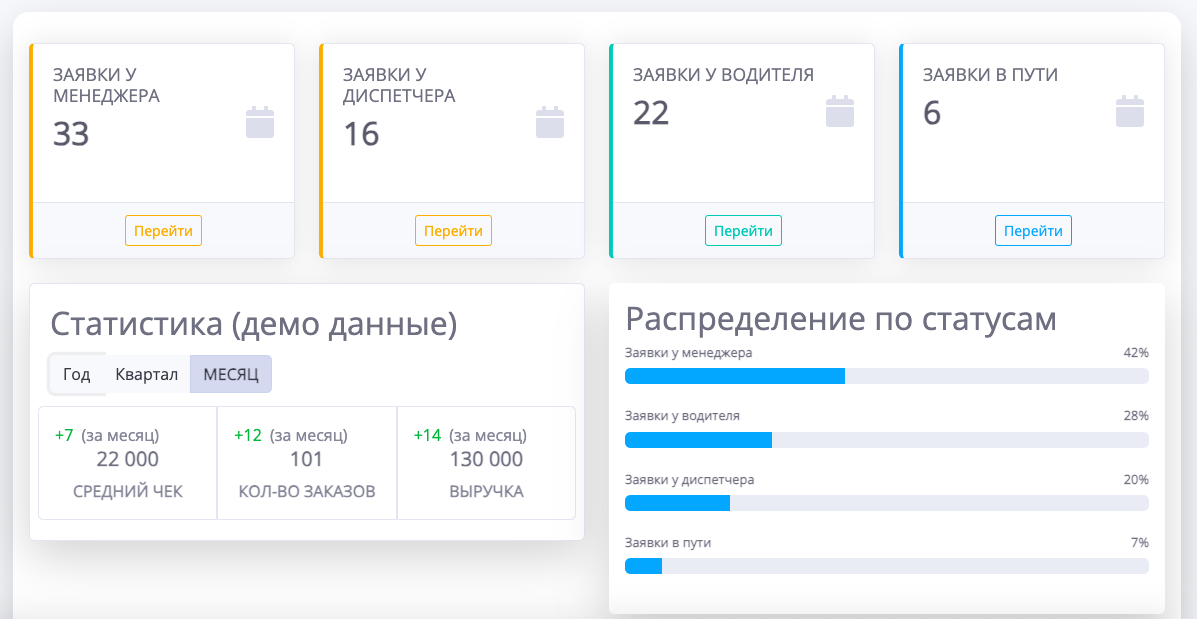Click calendar icon in Заявки в пути card
Viewport: 1197px width, 619px height.
(1130, 111)
